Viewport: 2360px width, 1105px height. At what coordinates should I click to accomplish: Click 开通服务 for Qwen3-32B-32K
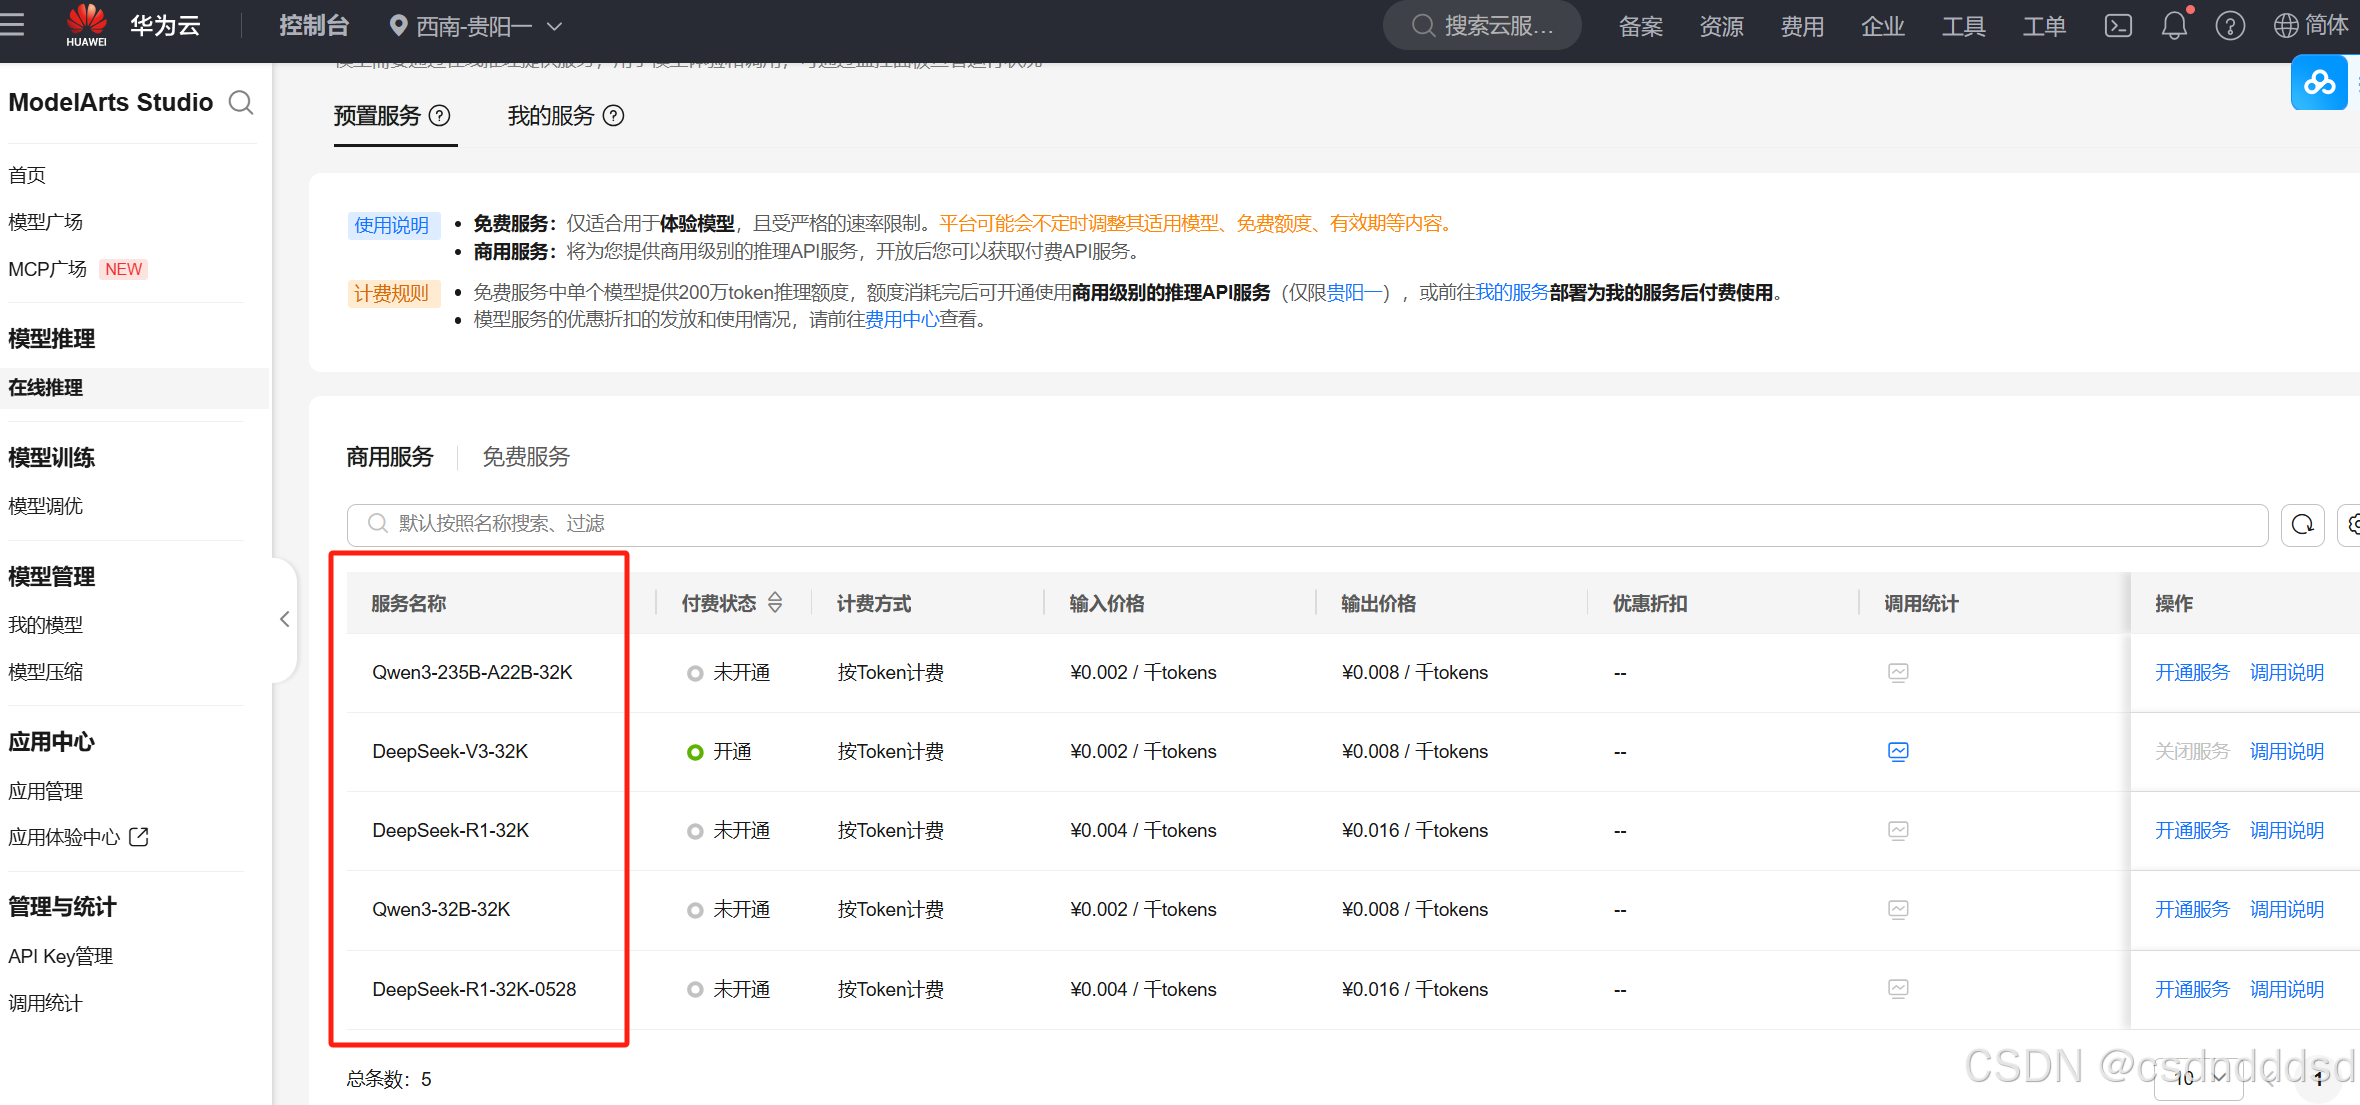click(x=2192, y=910)
